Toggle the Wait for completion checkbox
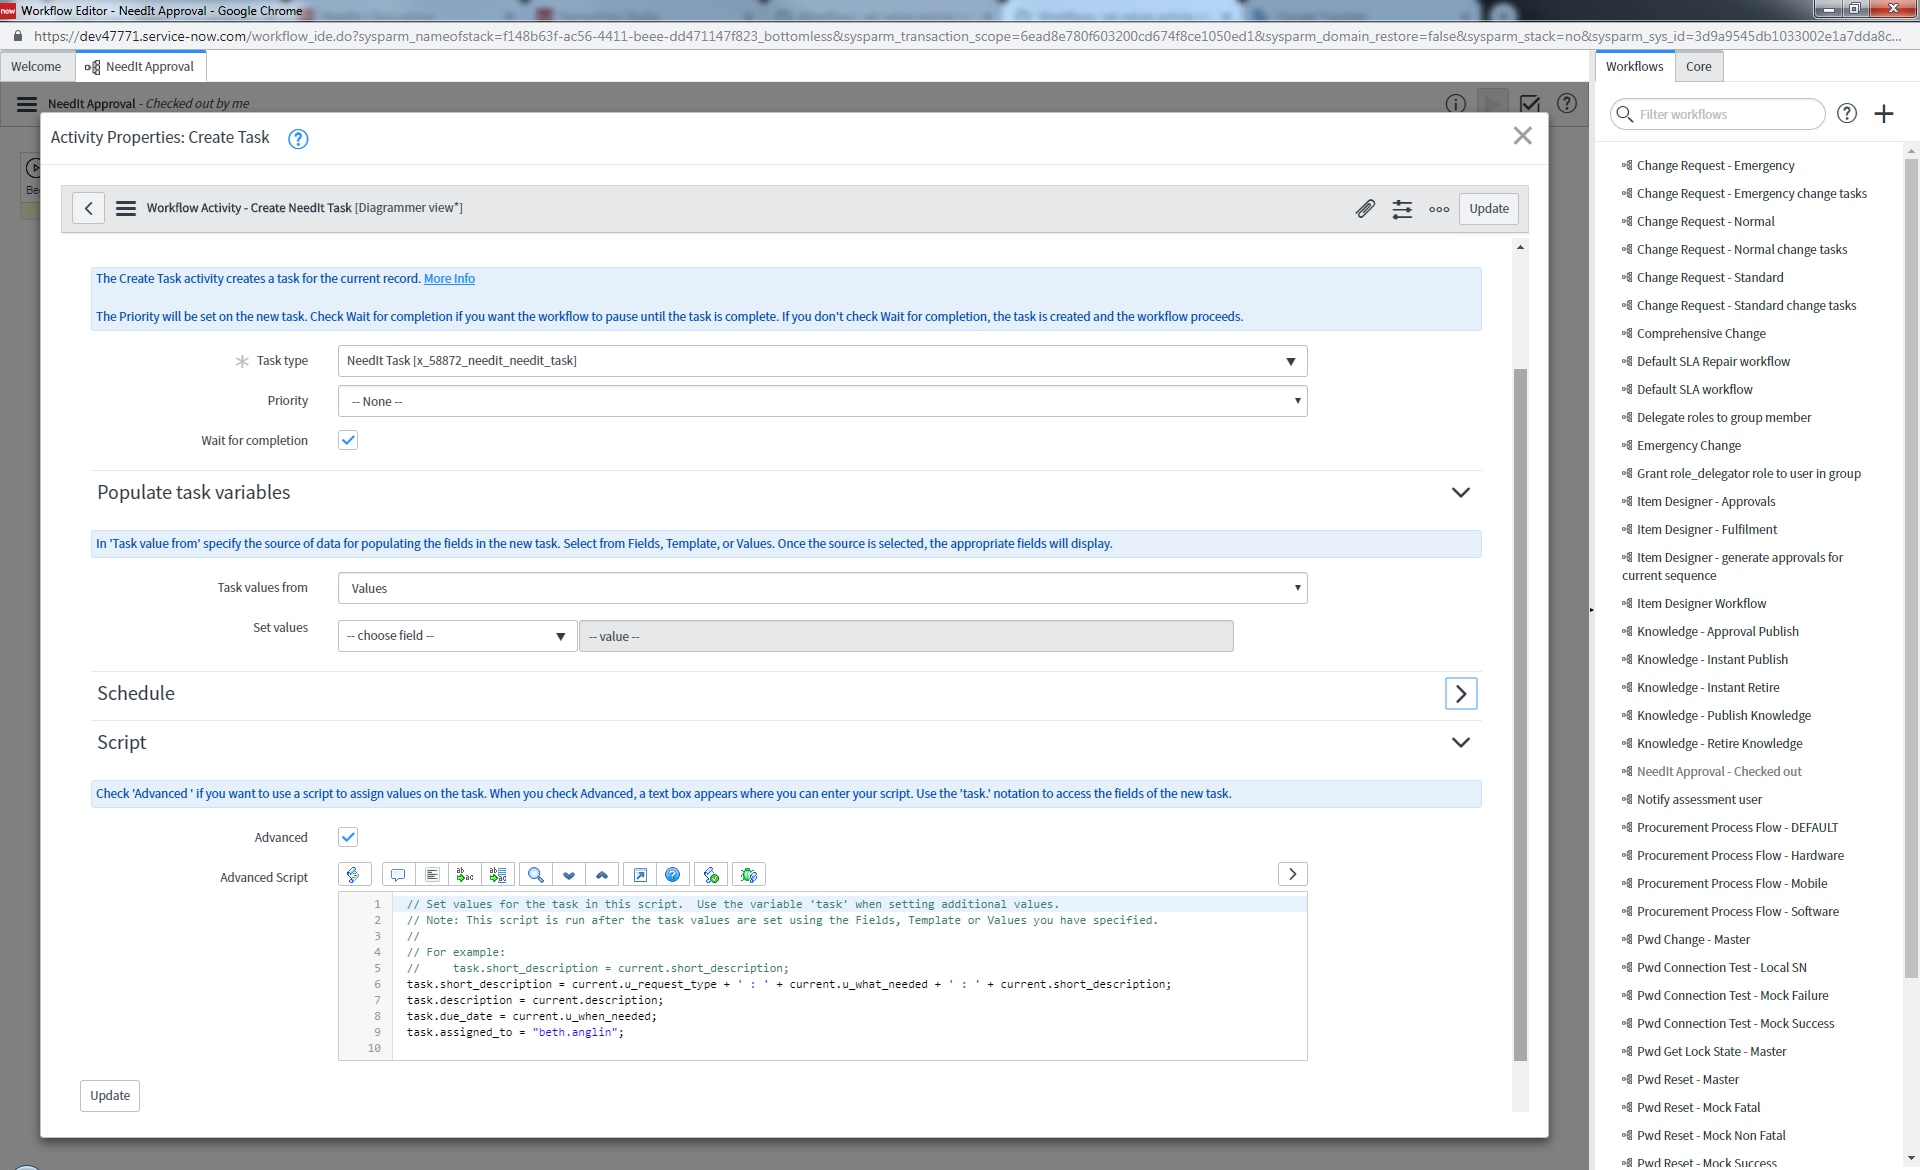Image resolution: width=1920 pixels, height=1170 pixels. pos(348,440)
